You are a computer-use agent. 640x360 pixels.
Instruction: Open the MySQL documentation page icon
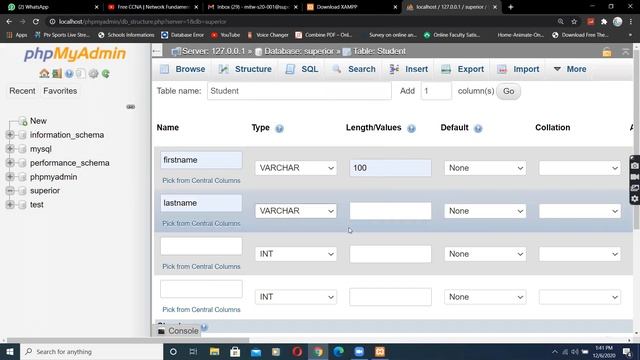coord(81,73)
